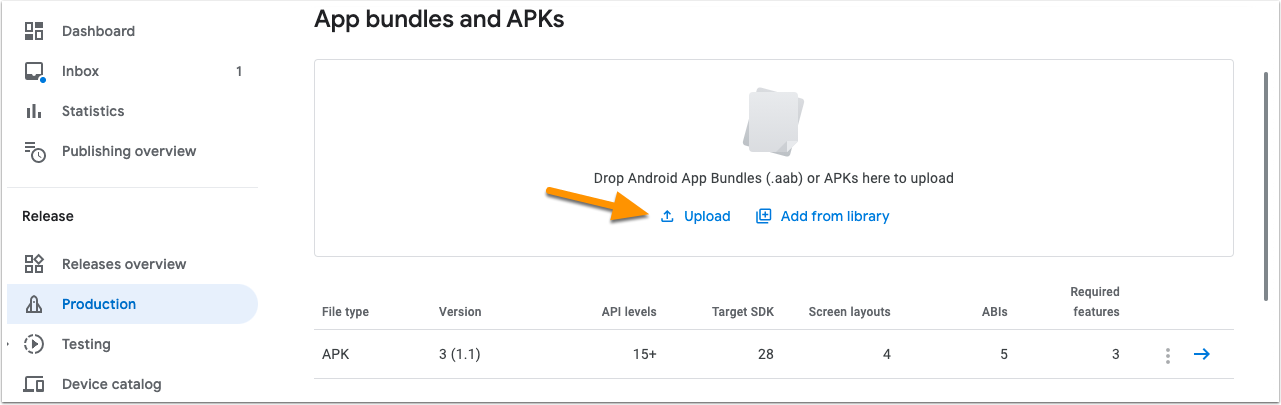
Task: Click the page vertical scrollbar
Action: [x=1266, y=185]
